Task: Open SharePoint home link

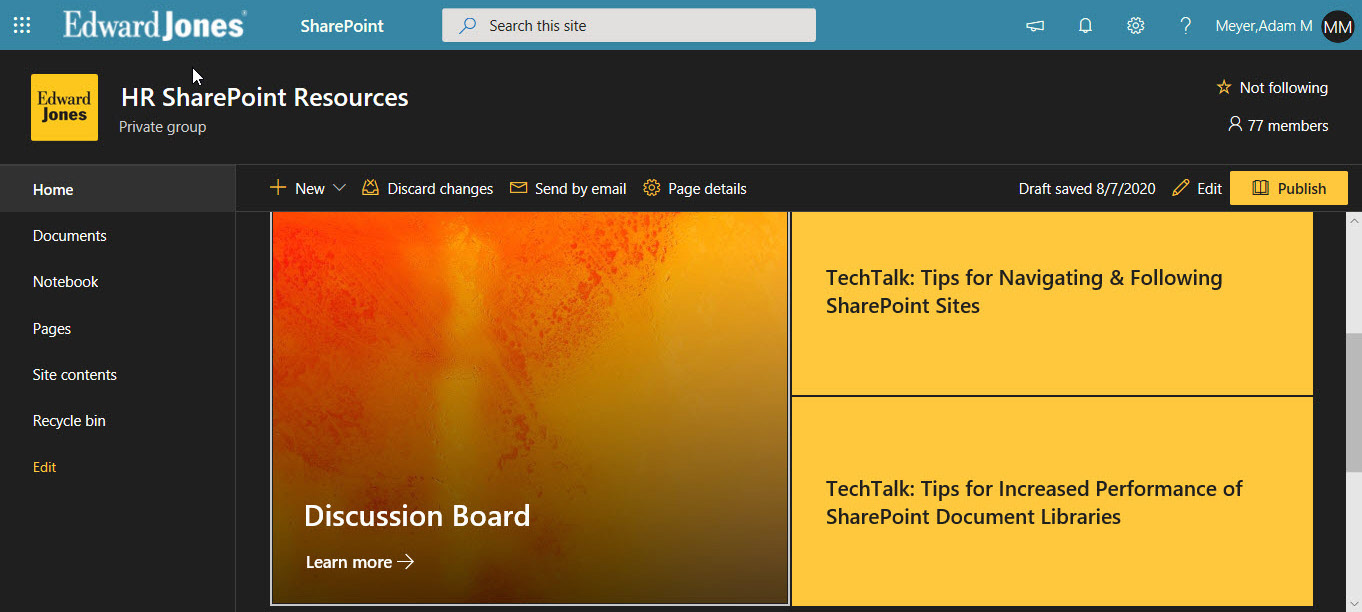Action: [x=342, y=26]
